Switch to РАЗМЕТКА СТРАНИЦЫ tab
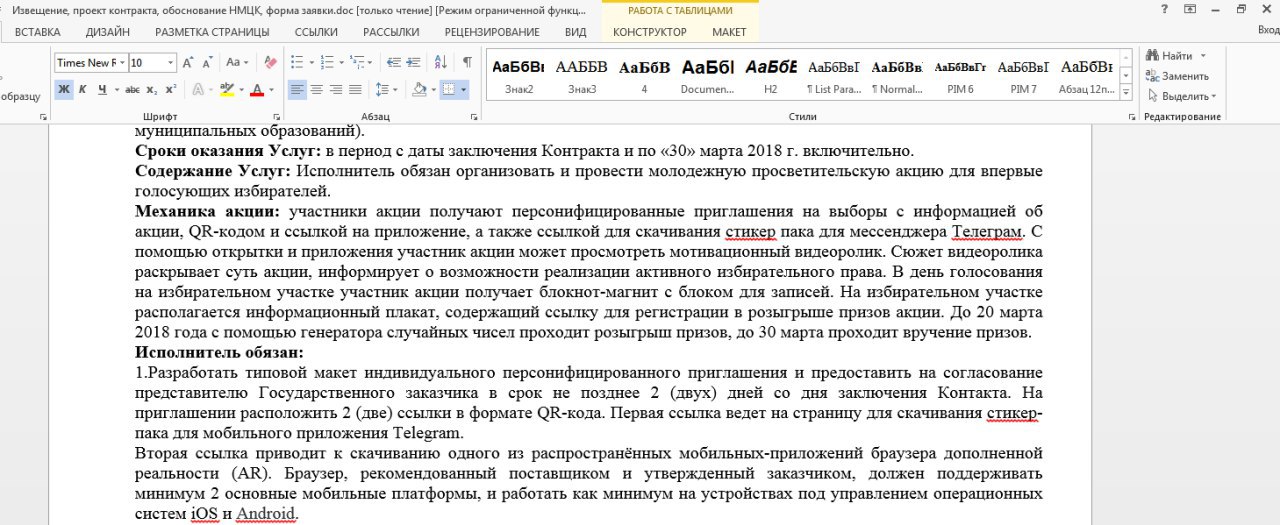The height and width of the screenshot is (525, 1280). click(x=212, y=32)
